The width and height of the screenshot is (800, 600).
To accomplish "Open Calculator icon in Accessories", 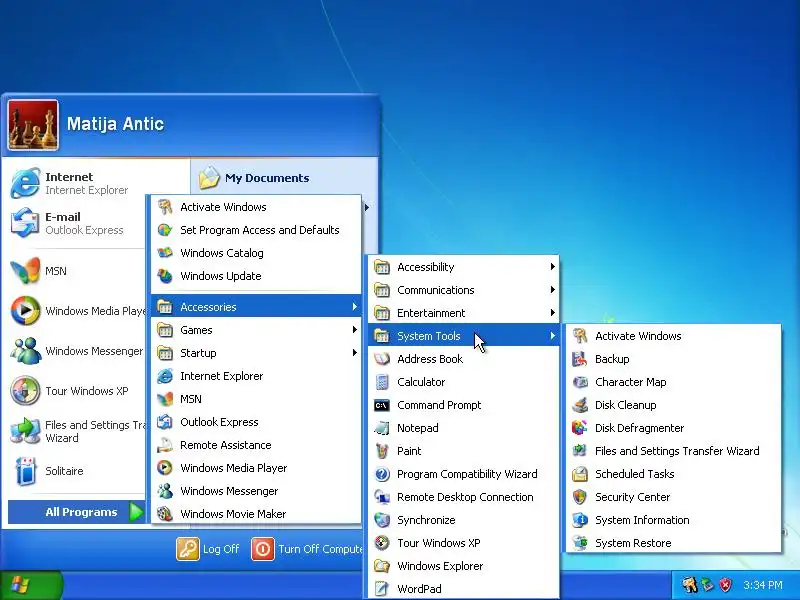I will coord(382,382).
